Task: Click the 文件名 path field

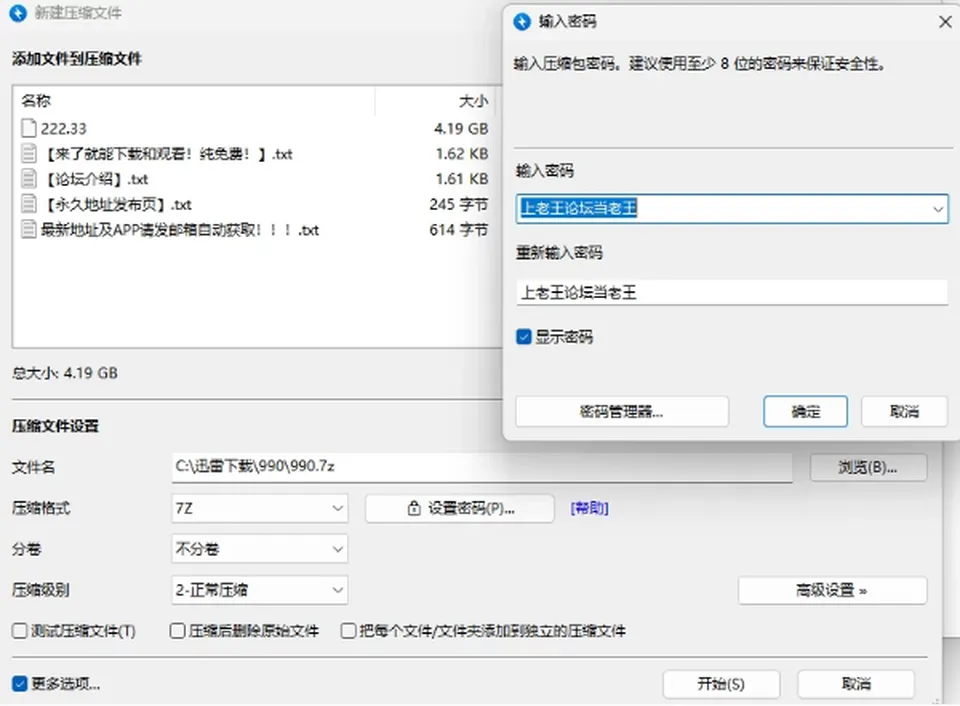Action: [482, 467]
